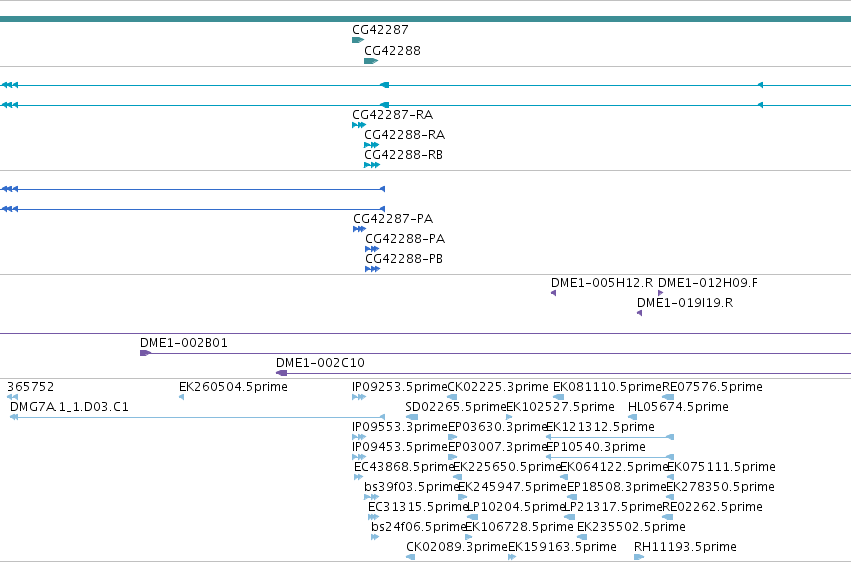Select the IP09553.3prime EST label
This screenshot has height=562, width=851.
pyautogui.click(x=399, y=427)
